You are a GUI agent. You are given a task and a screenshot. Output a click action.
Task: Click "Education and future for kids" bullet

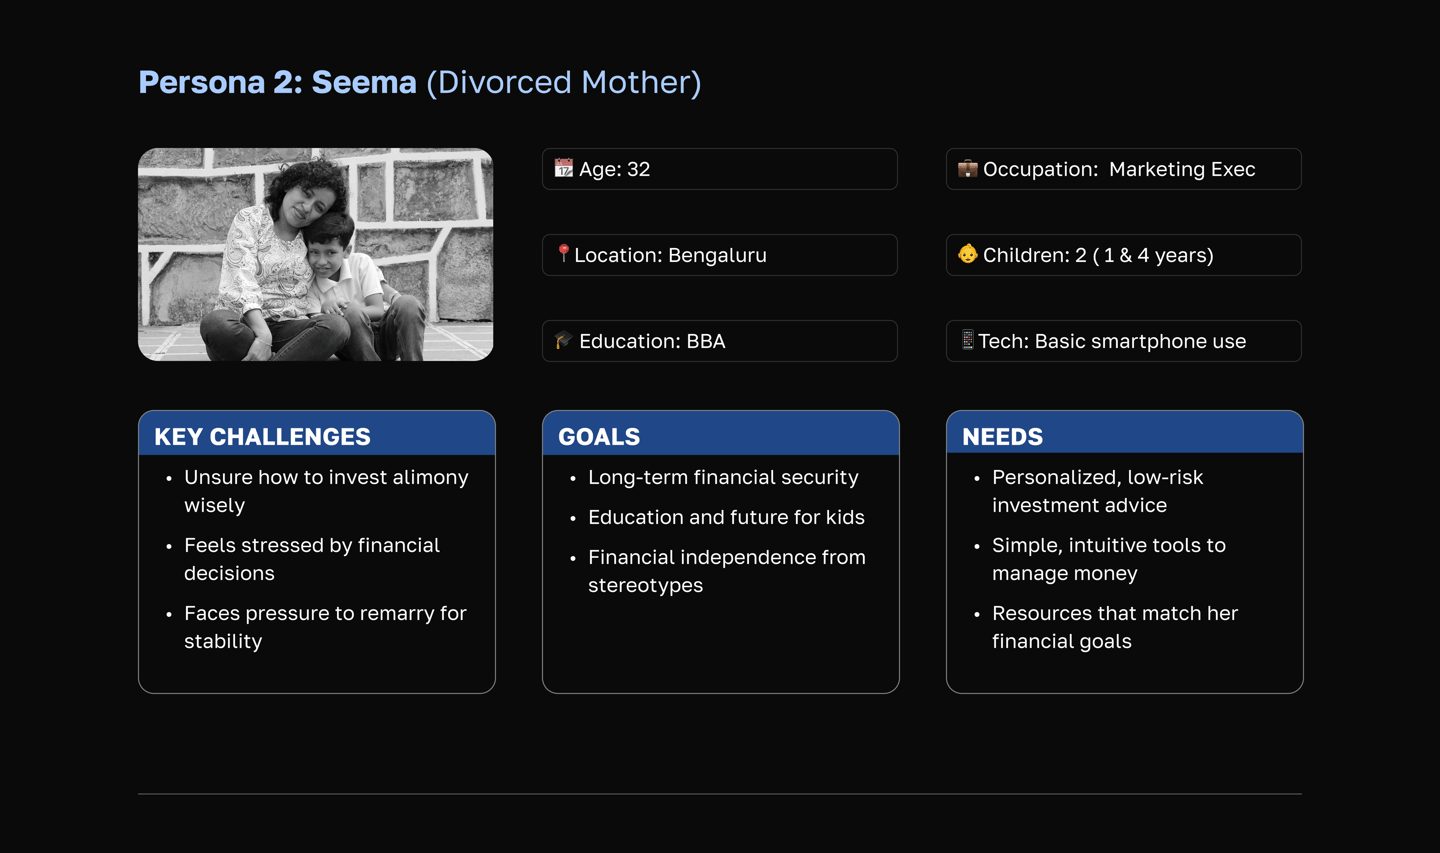[726, 517]
